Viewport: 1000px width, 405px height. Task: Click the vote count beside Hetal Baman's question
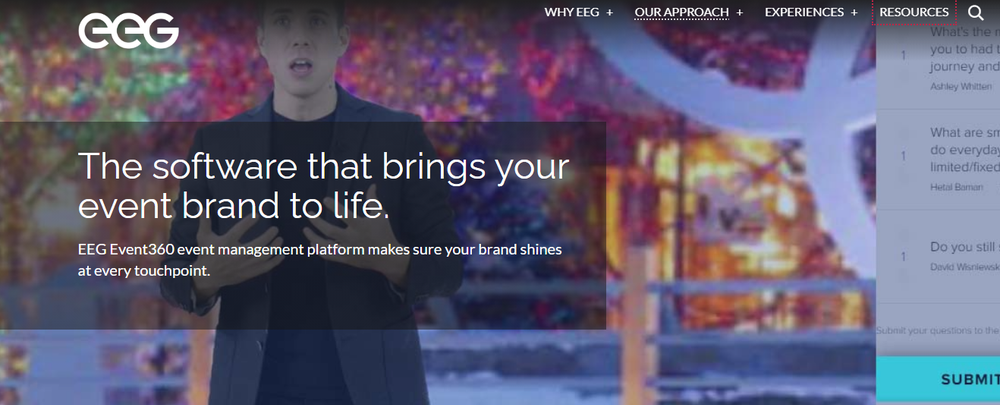coord(903,156)
